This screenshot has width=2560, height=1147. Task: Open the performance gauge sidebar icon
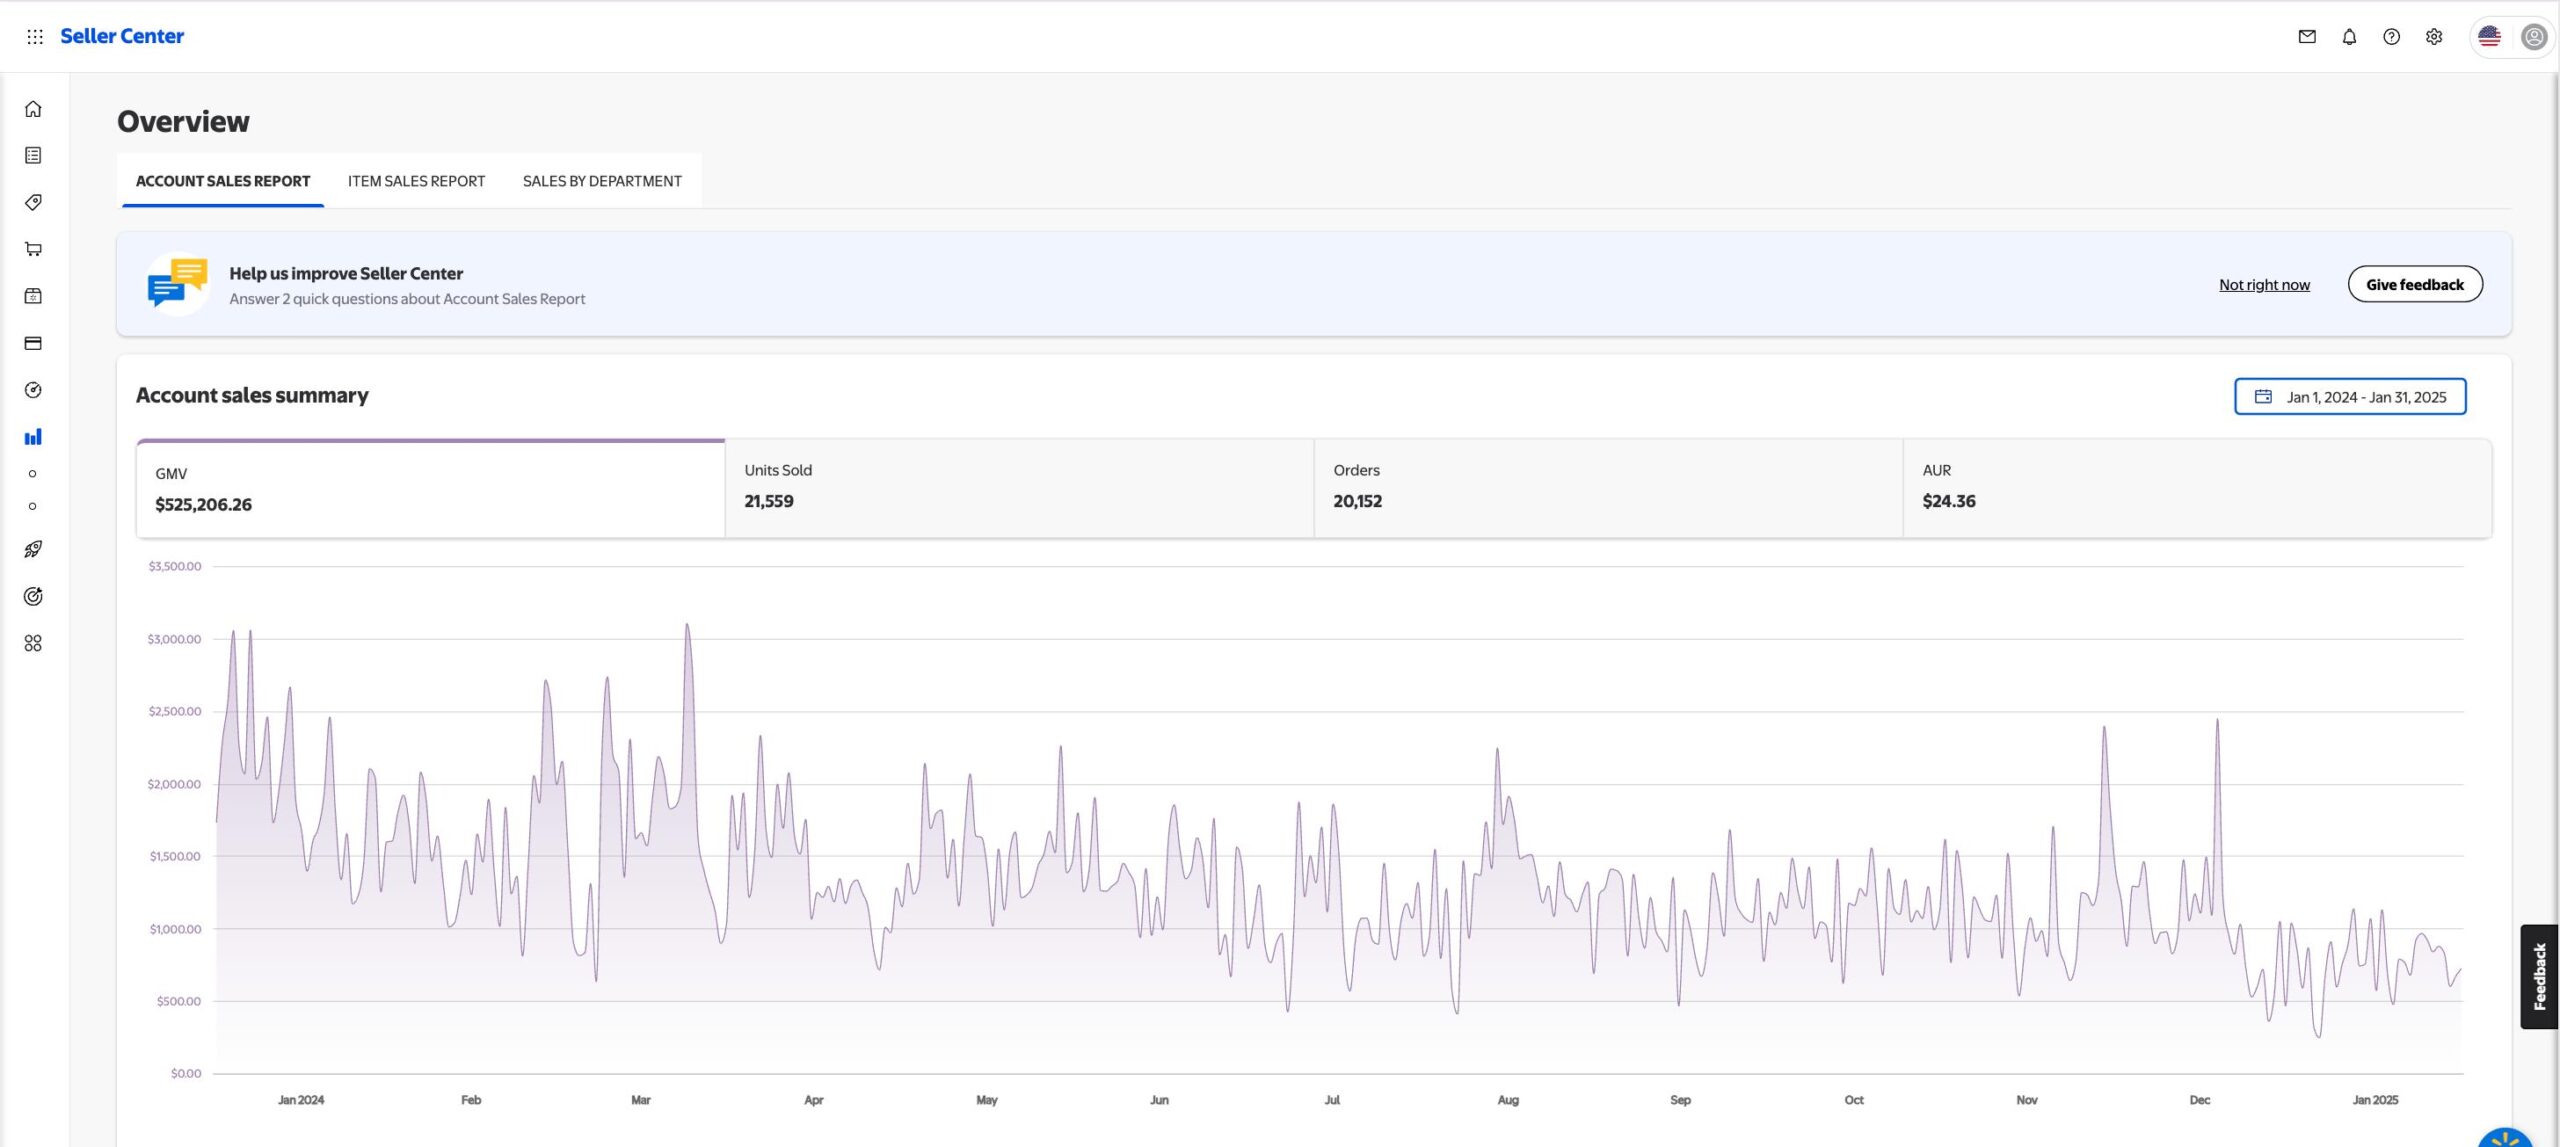[x=33, y=390]
